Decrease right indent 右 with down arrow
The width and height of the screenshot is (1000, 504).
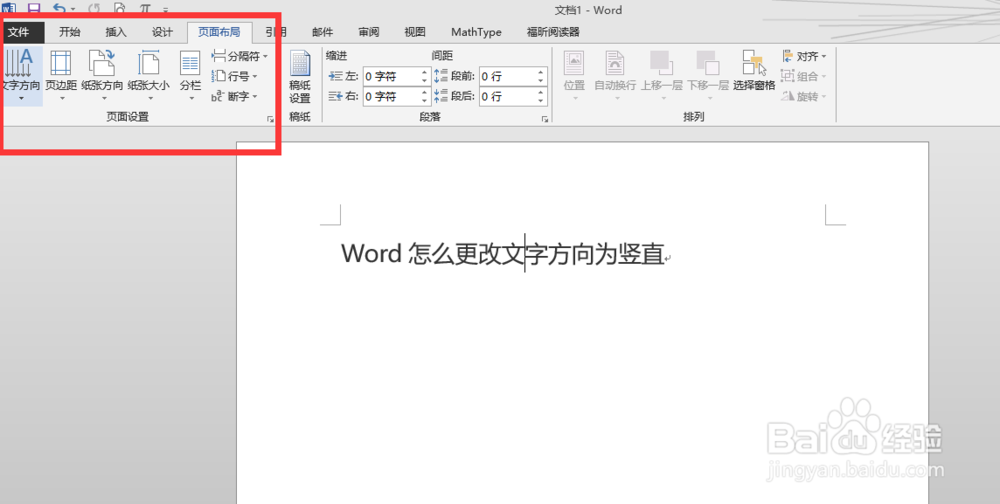(425, 101)
